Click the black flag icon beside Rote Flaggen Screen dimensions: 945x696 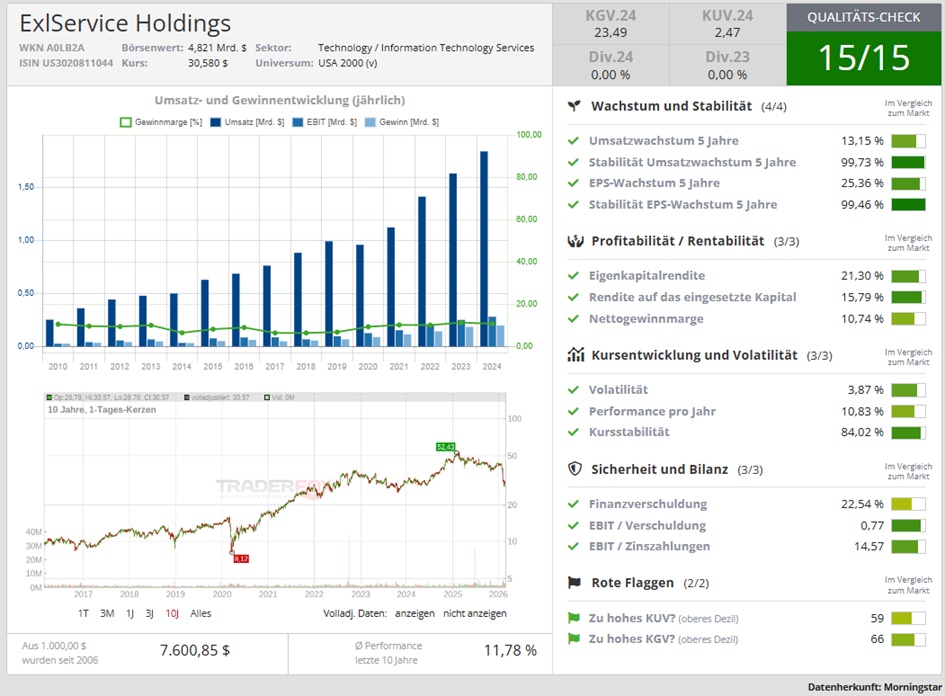[x=574, y=583]
